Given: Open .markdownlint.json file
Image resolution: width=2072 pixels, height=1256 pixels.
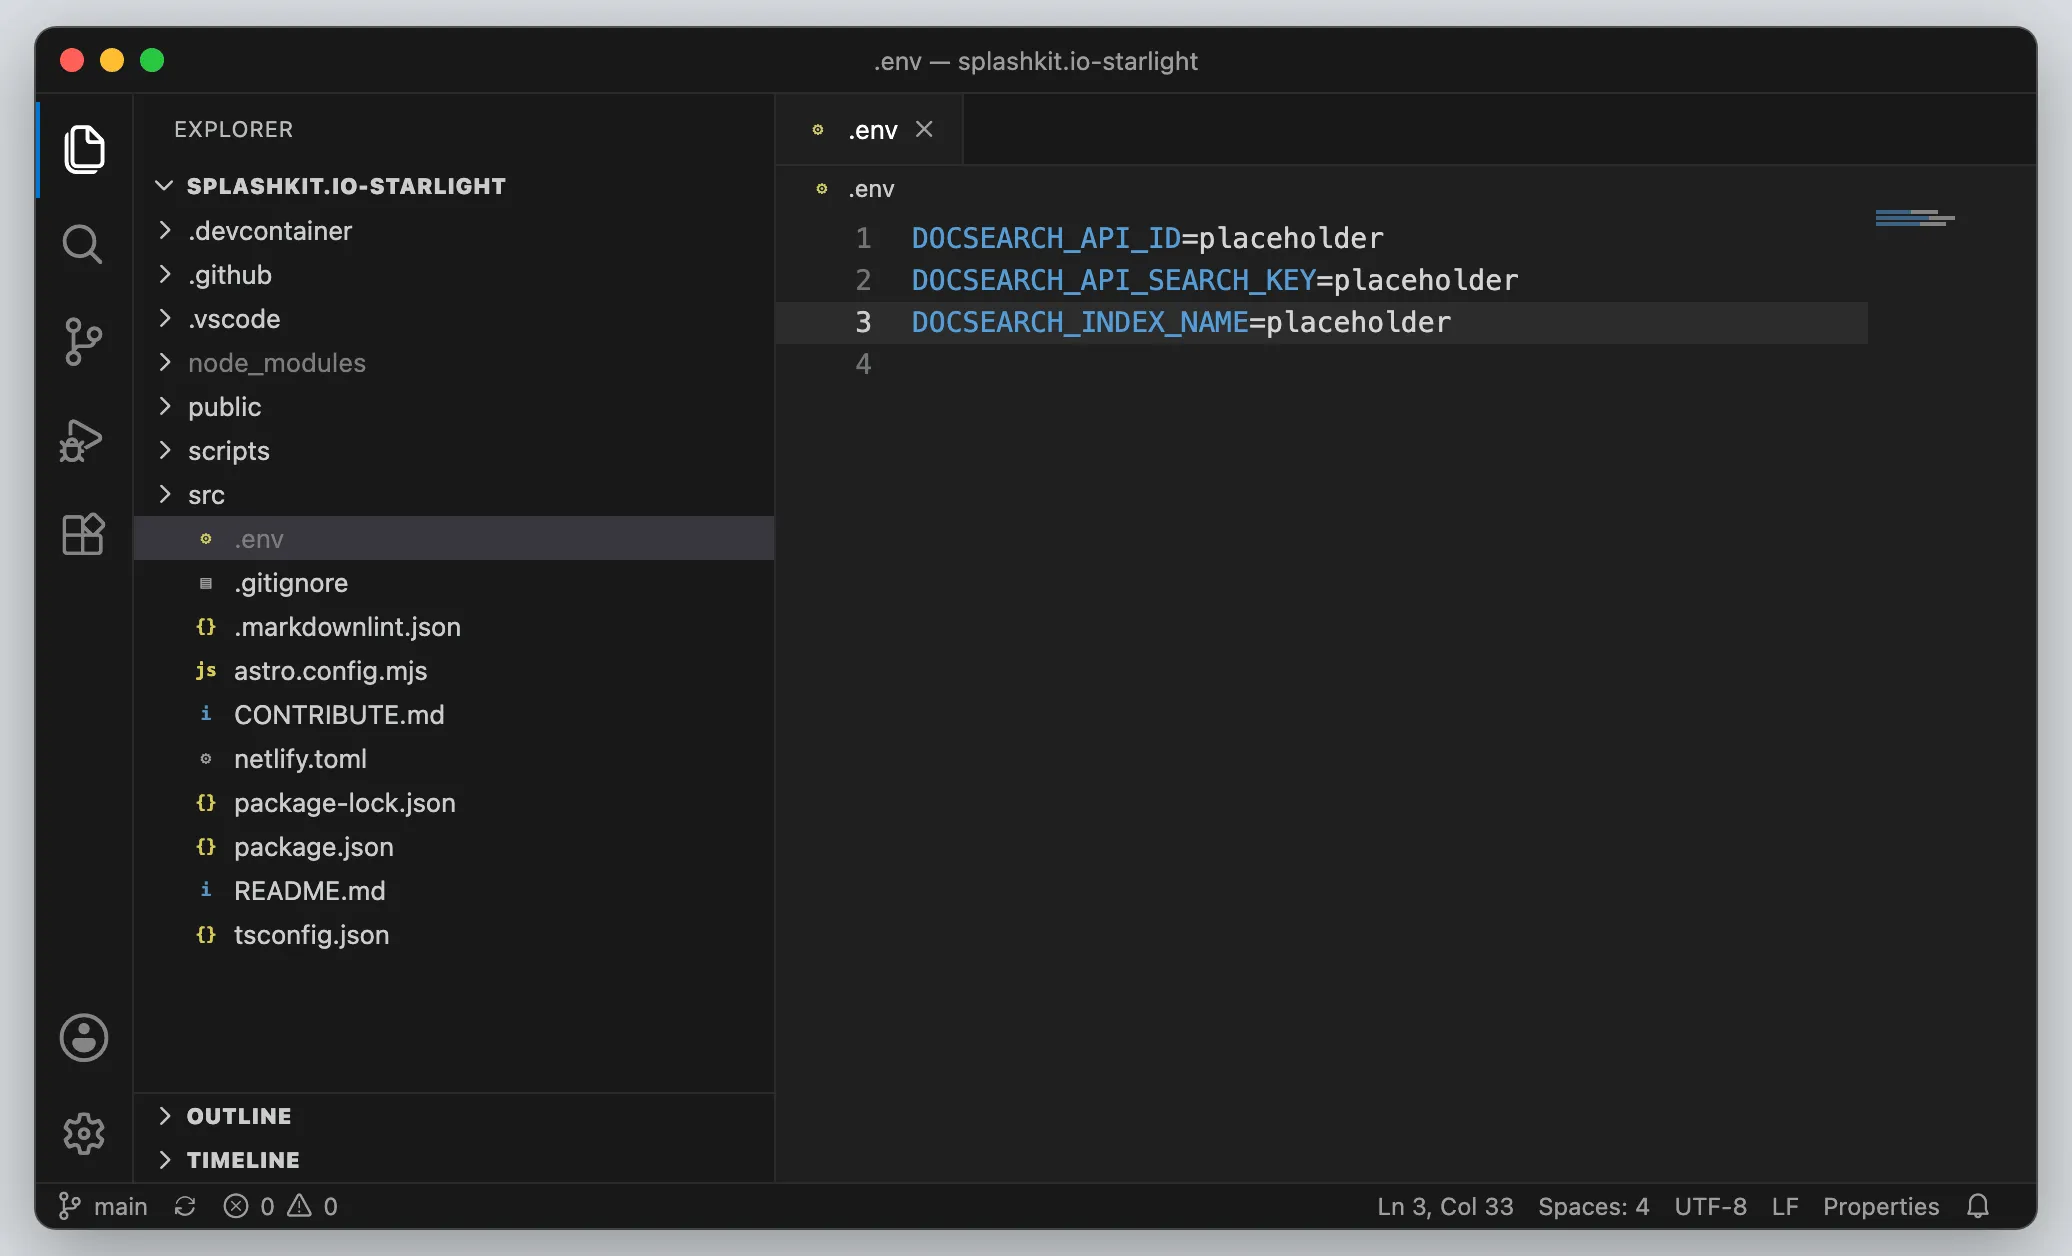Looking at the screenshot, I should coord(454,627).
